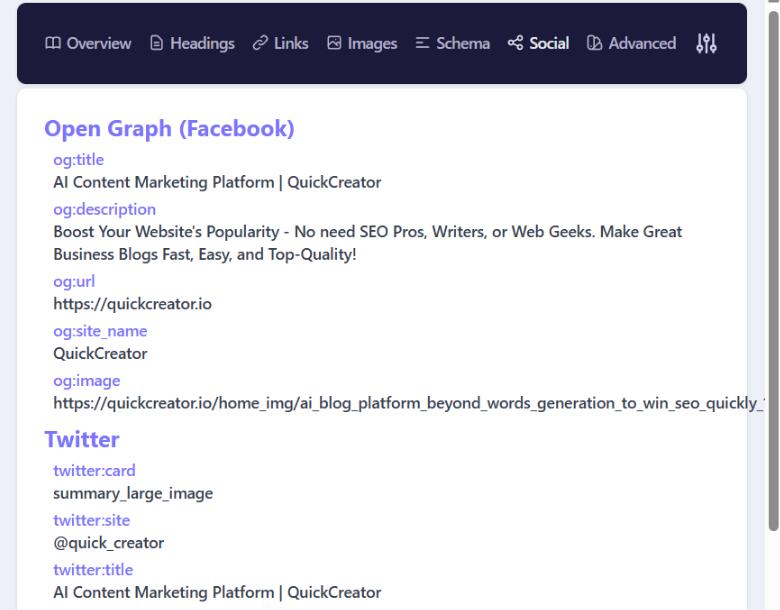The height and width of the screenshot is (610, 780).
Task: Click the document icon beside Headings
Action: [x=156, y=43]
